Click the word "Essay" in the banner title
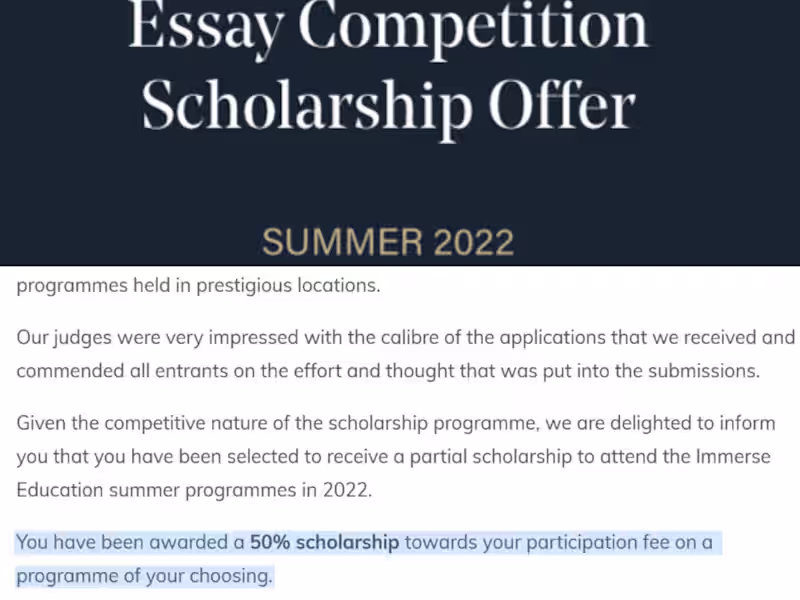The height and width of the screenshot is (600, 800). [205, 28]
